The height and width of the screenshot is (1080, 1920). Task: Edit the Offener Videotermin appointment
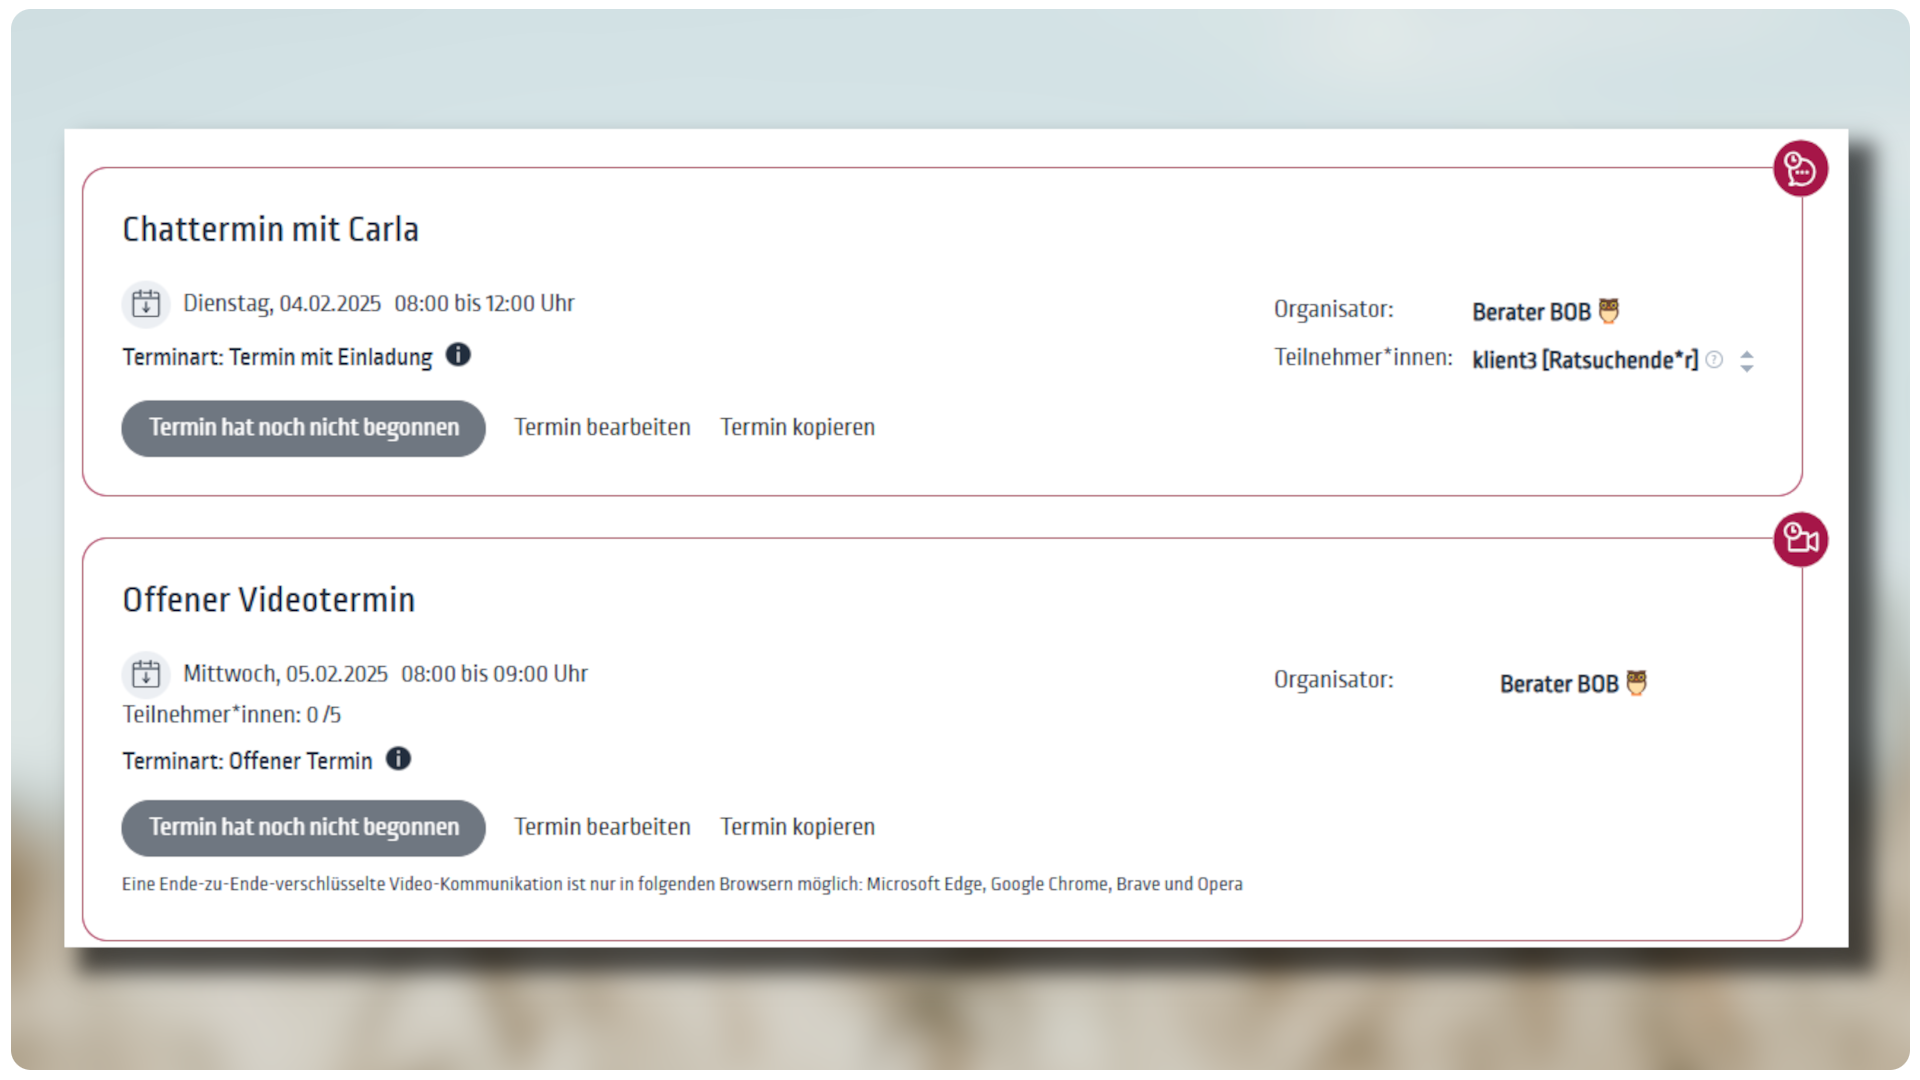[602, 827]
